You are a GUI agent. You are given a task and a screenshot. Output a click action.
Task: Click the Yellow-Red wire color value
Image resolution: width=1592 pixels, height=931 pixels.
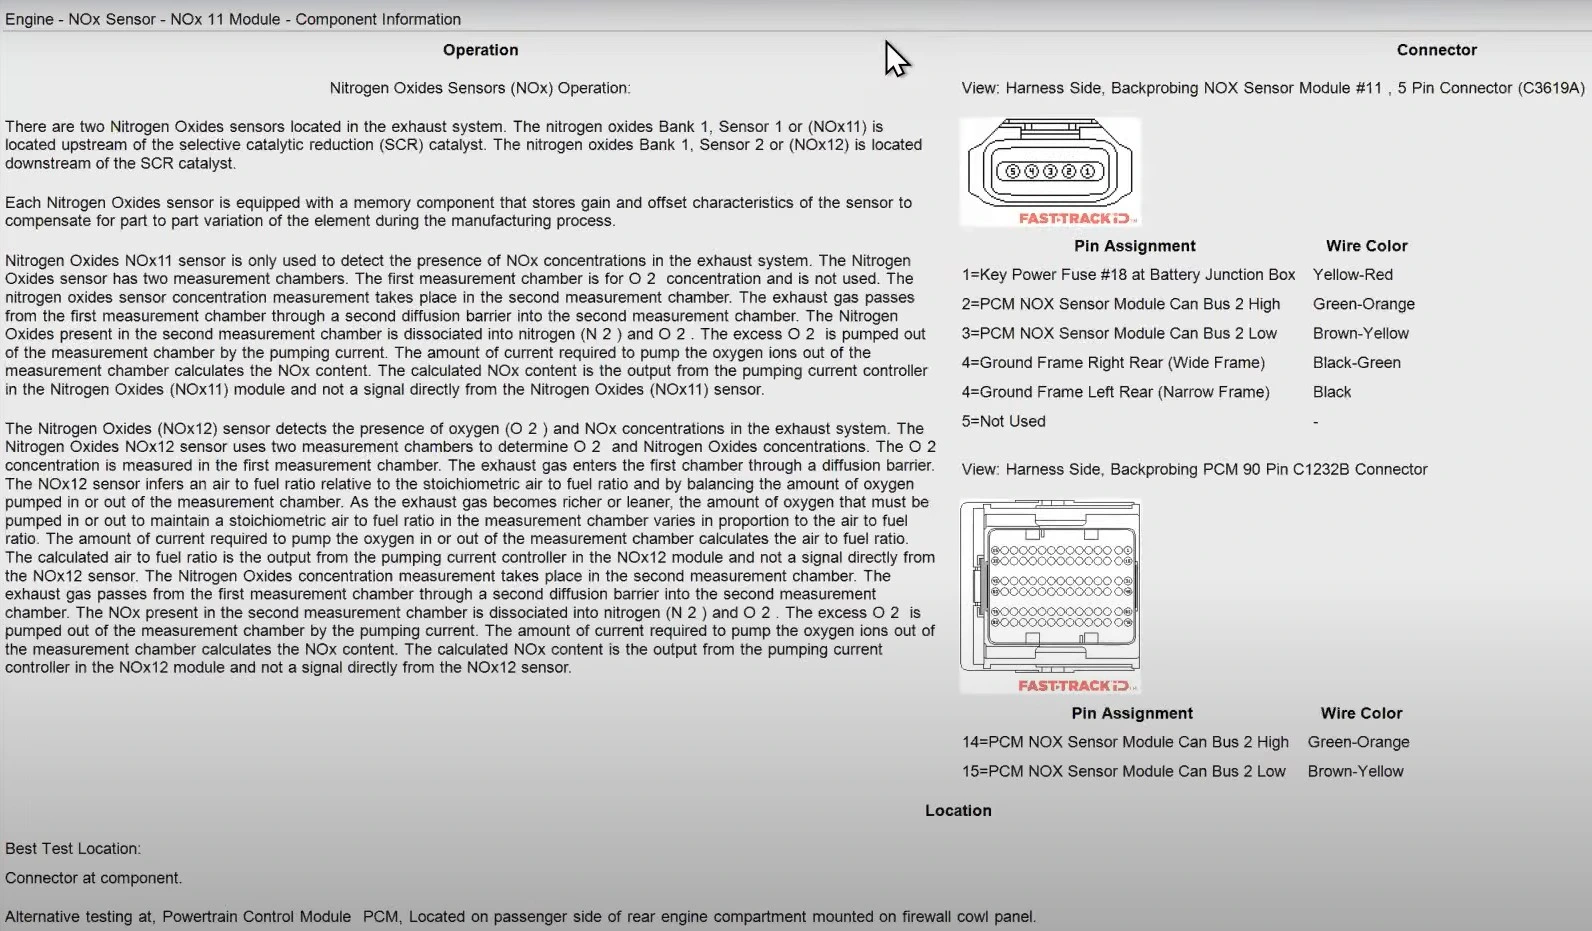(1352, 275)
